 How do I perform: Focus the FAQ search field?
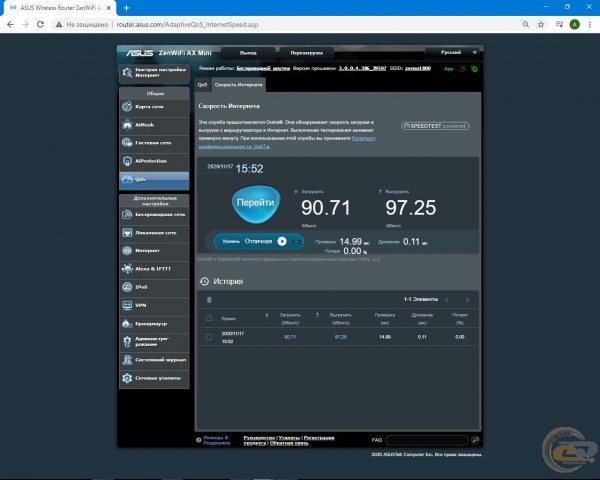click(x=427, y=440)
